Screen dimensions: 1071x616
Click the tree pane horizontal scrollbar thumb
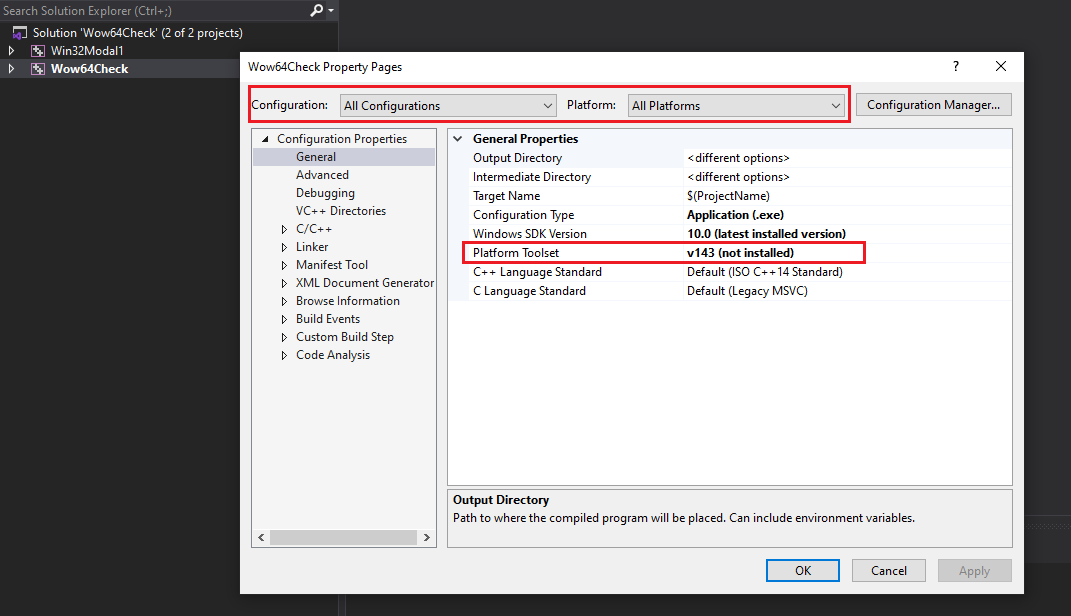pyautogui.click(x=344, y=537)
